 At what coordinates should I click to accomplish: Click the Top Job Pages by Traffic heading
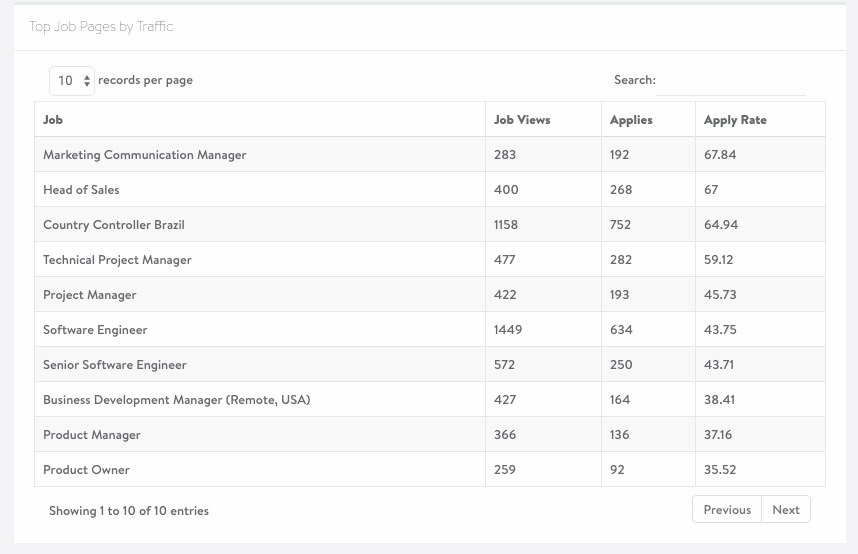[x=101, y=26]
